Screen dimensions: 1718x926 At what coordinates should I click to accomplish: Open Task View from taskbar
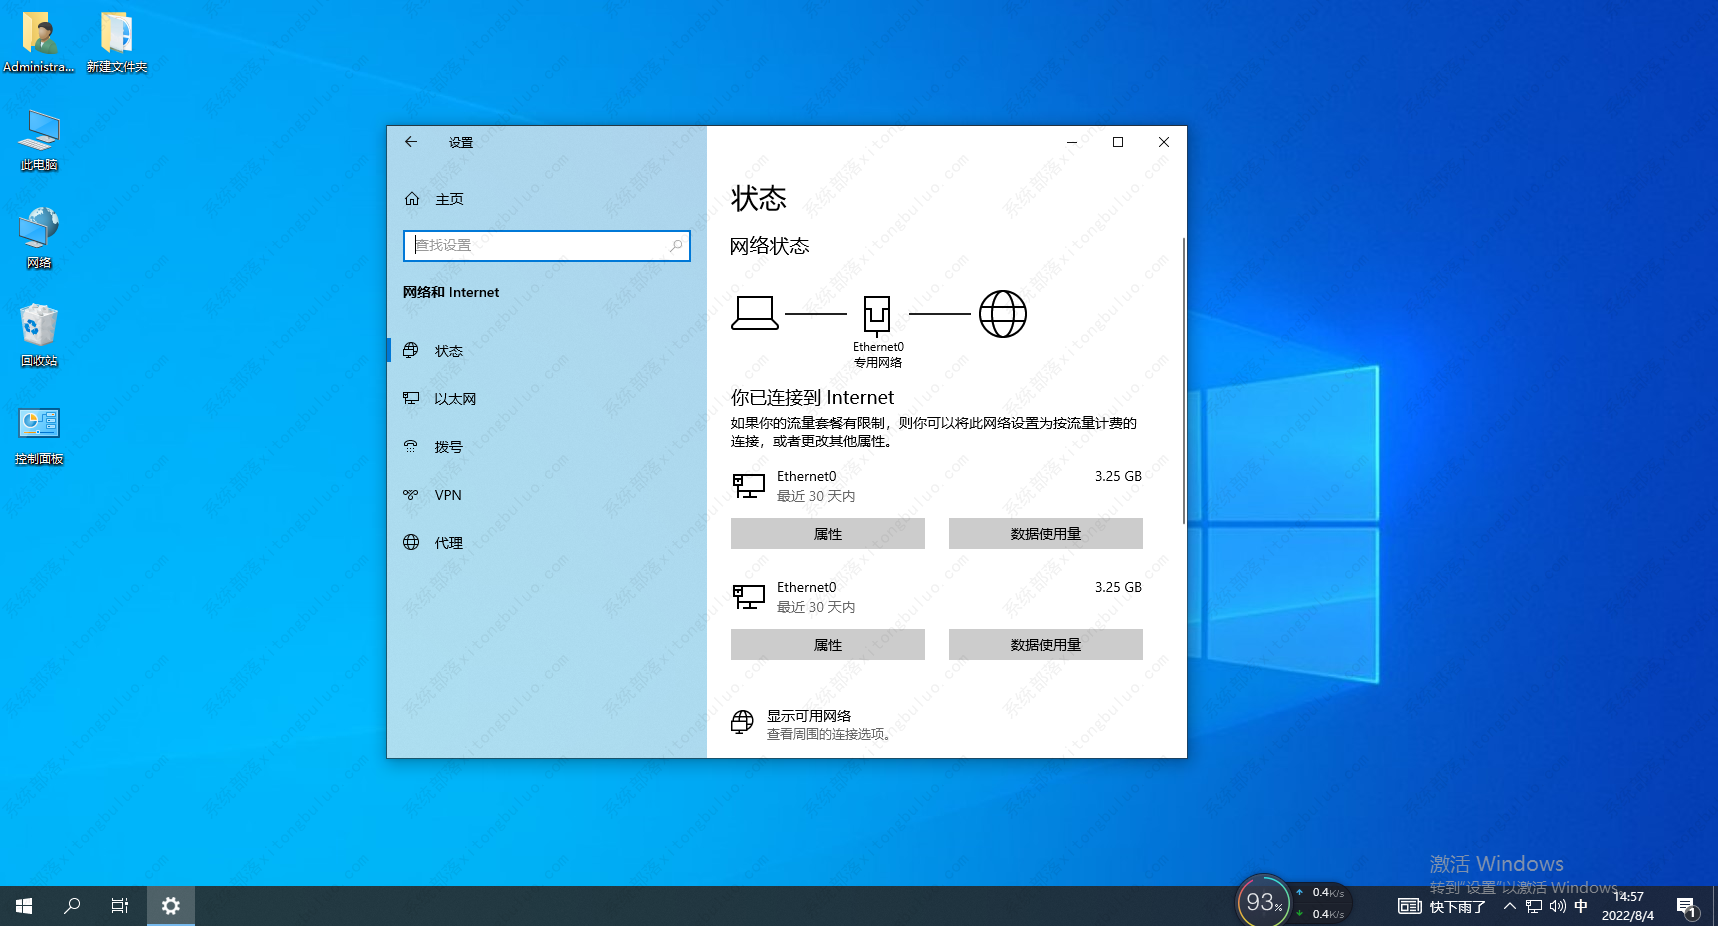(120, 906)
